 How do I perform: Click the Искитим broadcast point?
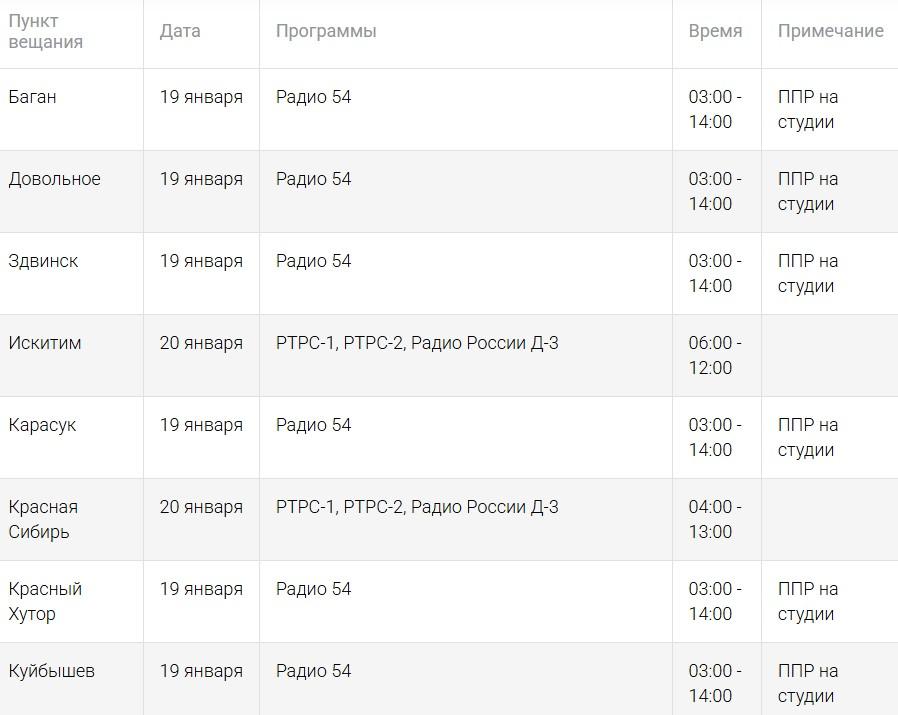coord(45,343)
